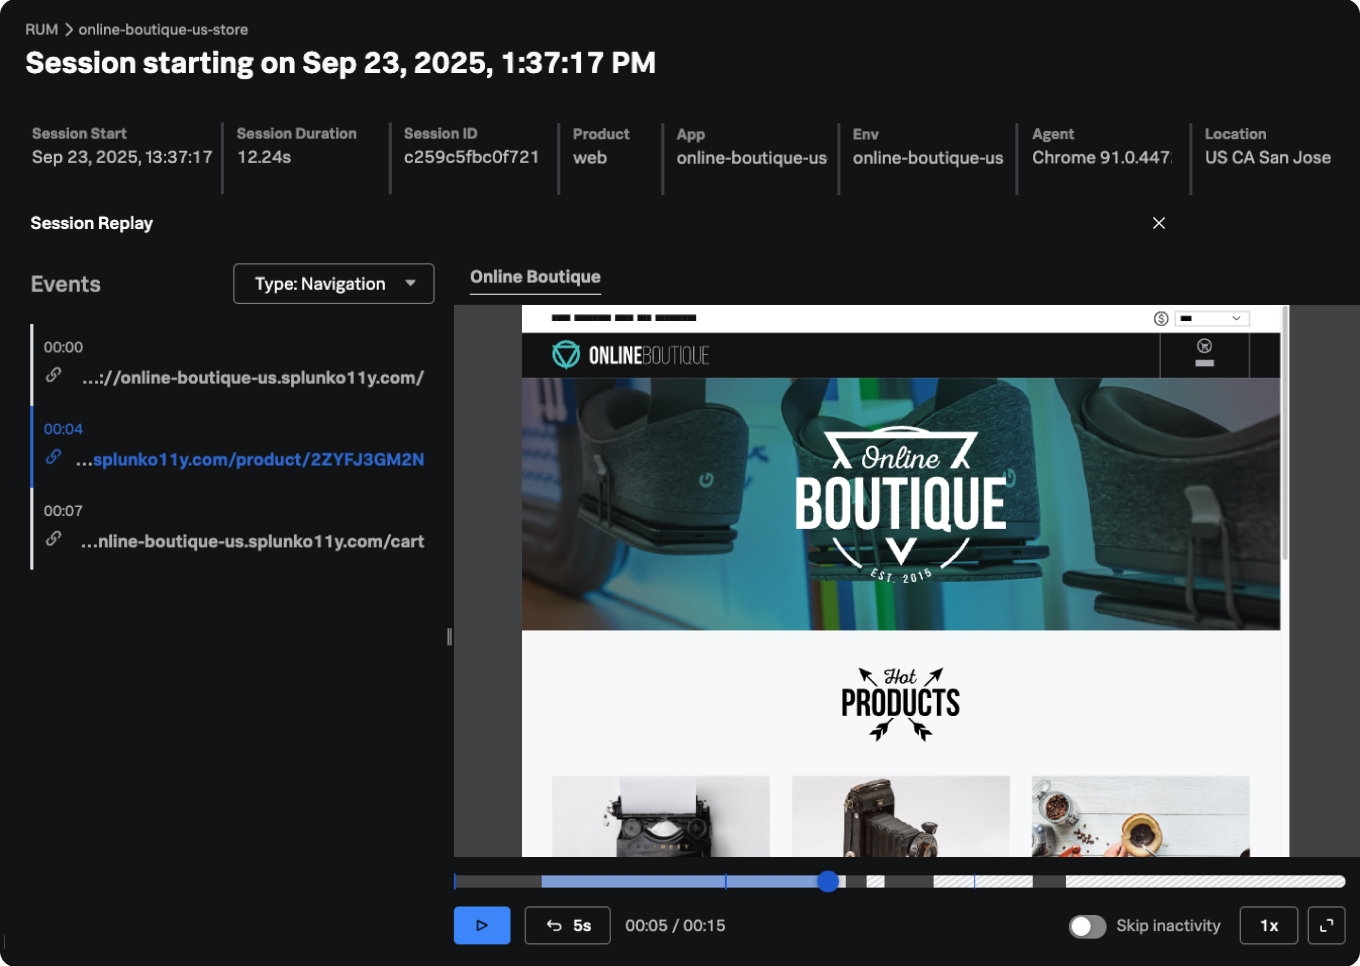Jump to the /cart navigation event

(252, 541)
